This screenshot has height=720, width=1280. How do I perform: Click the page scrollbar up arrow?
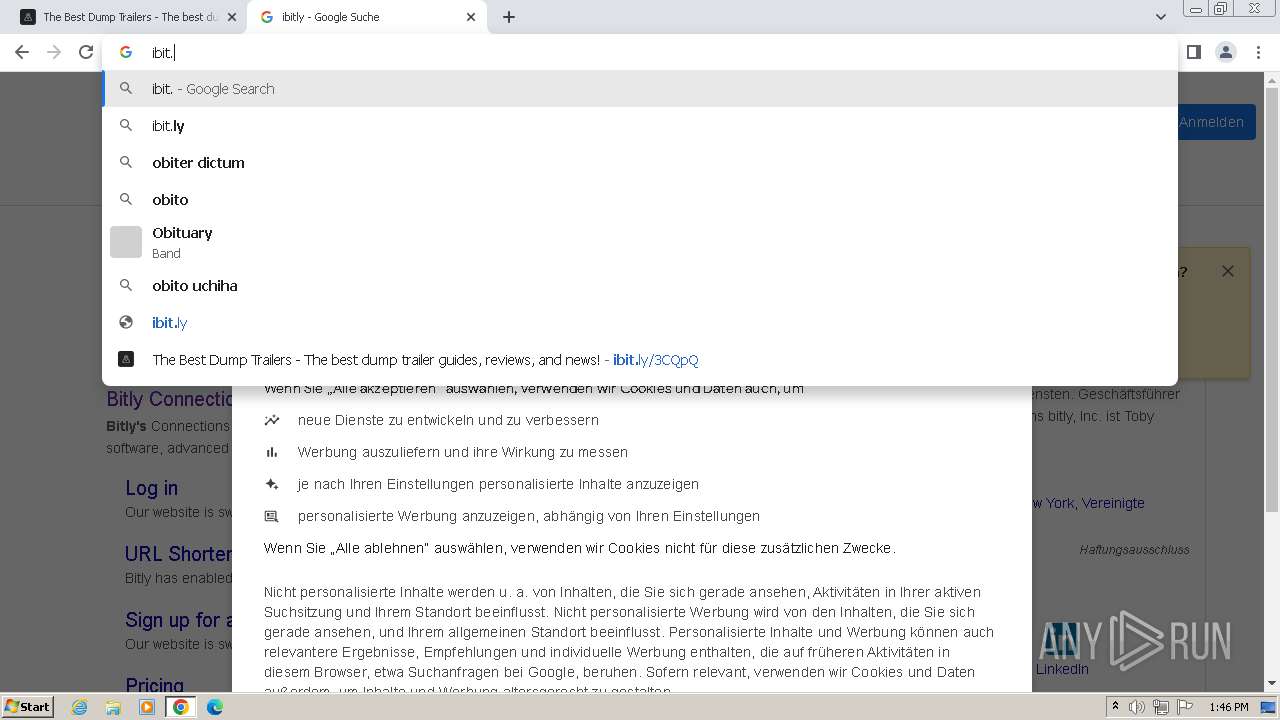point(1271,79)
